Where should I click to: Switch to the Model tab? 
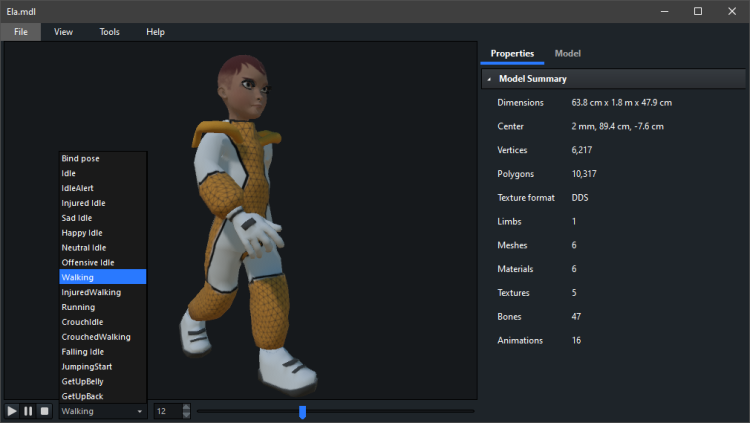point(567,54)
